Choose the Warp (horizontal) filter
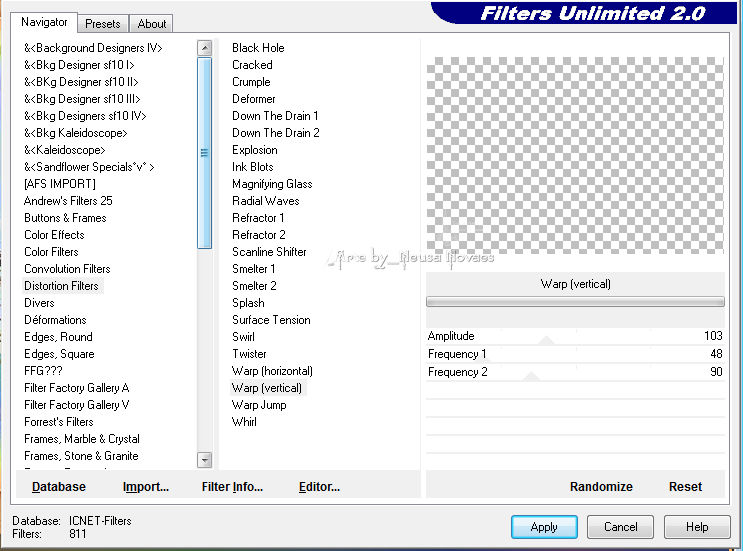Screen dimensions: 743x551 tap(272, 371)
